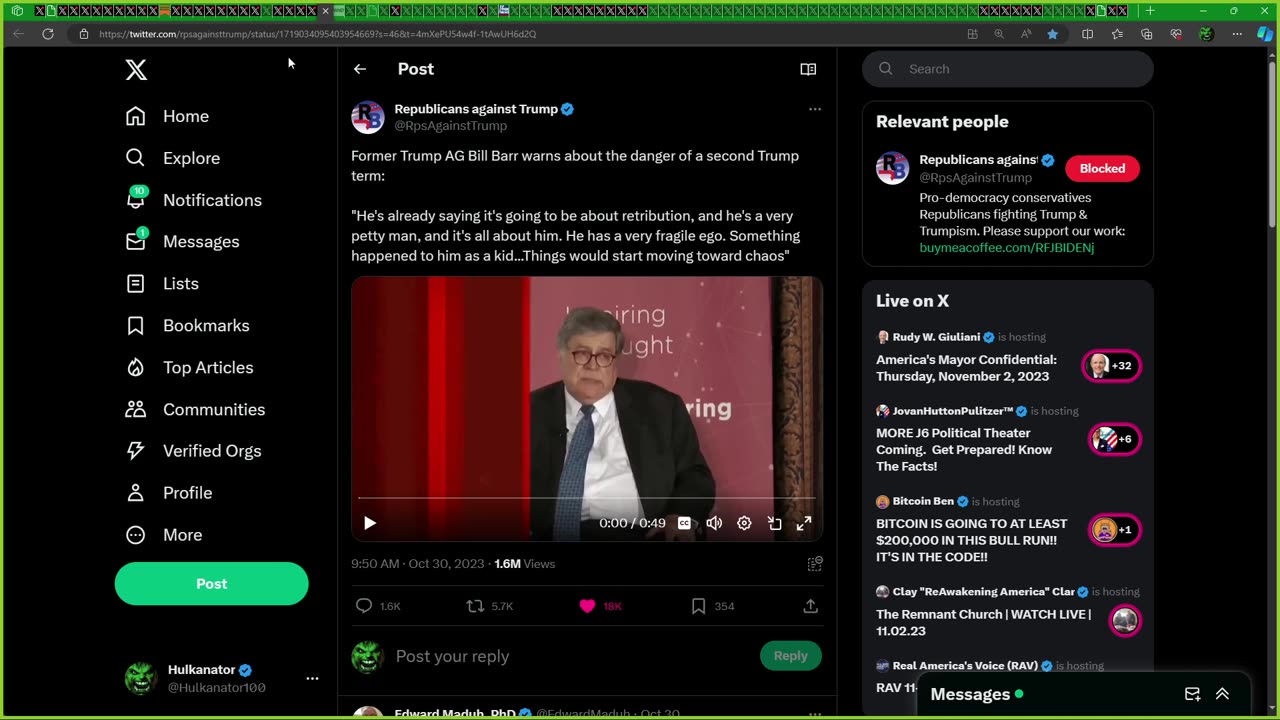Open a new browser tab
This screenshot has width=1280, height=720.
[x=1150, y=11]
